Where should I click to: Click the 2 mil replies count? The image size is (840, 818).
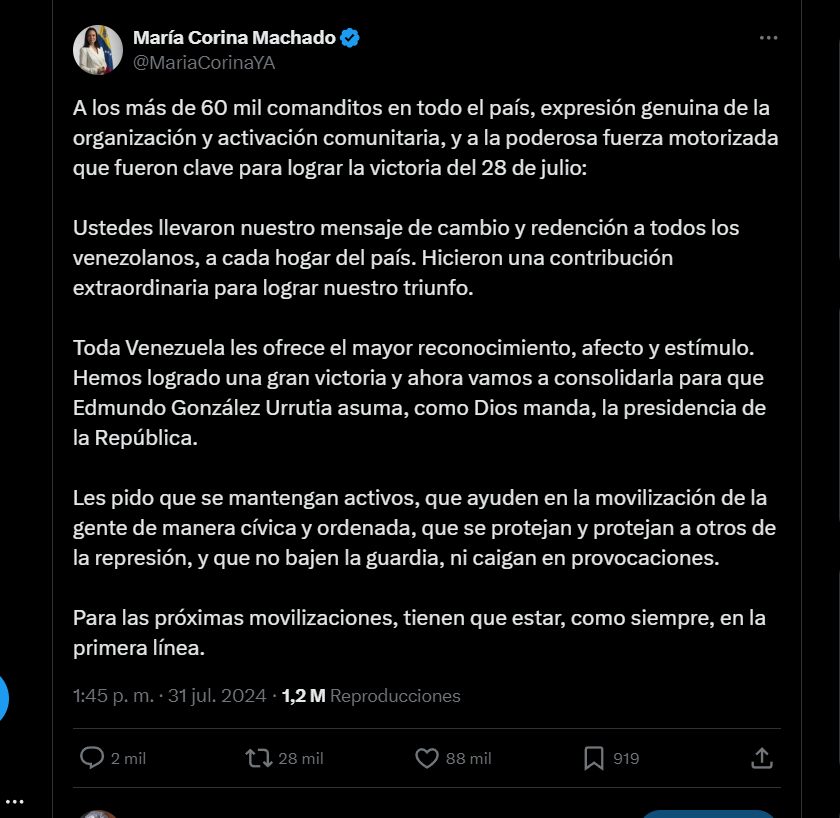[x=128, y=759]
